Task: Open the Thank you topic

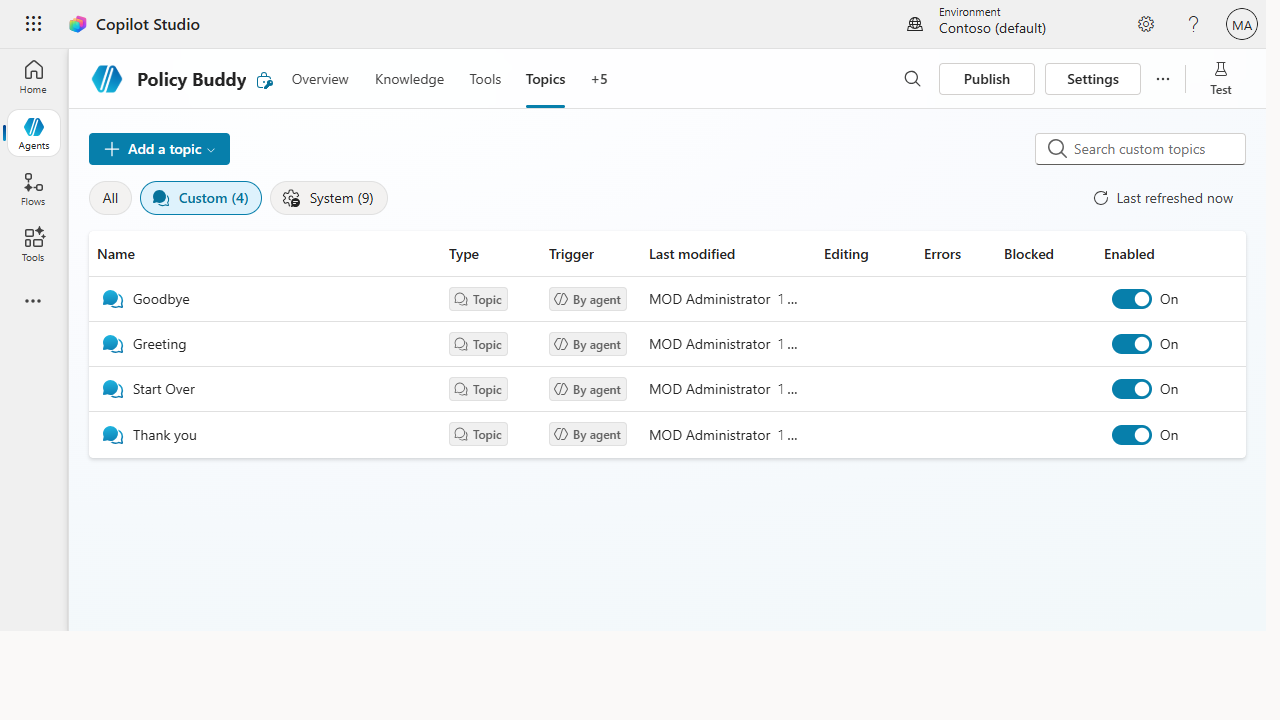Action: click(165, 435)
